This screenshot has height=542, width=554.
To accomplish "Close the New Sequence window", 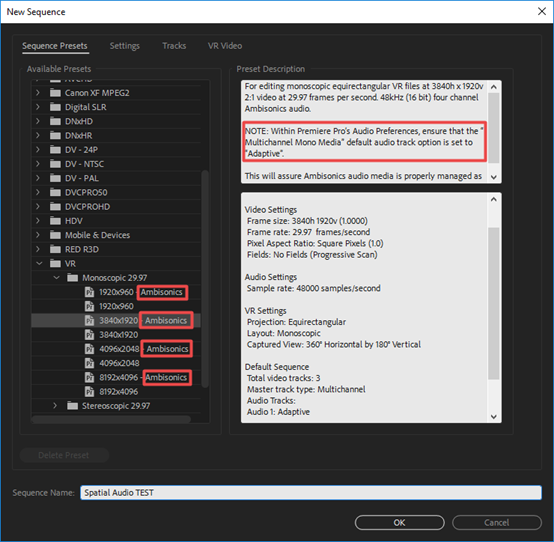I will coord(542,12).
